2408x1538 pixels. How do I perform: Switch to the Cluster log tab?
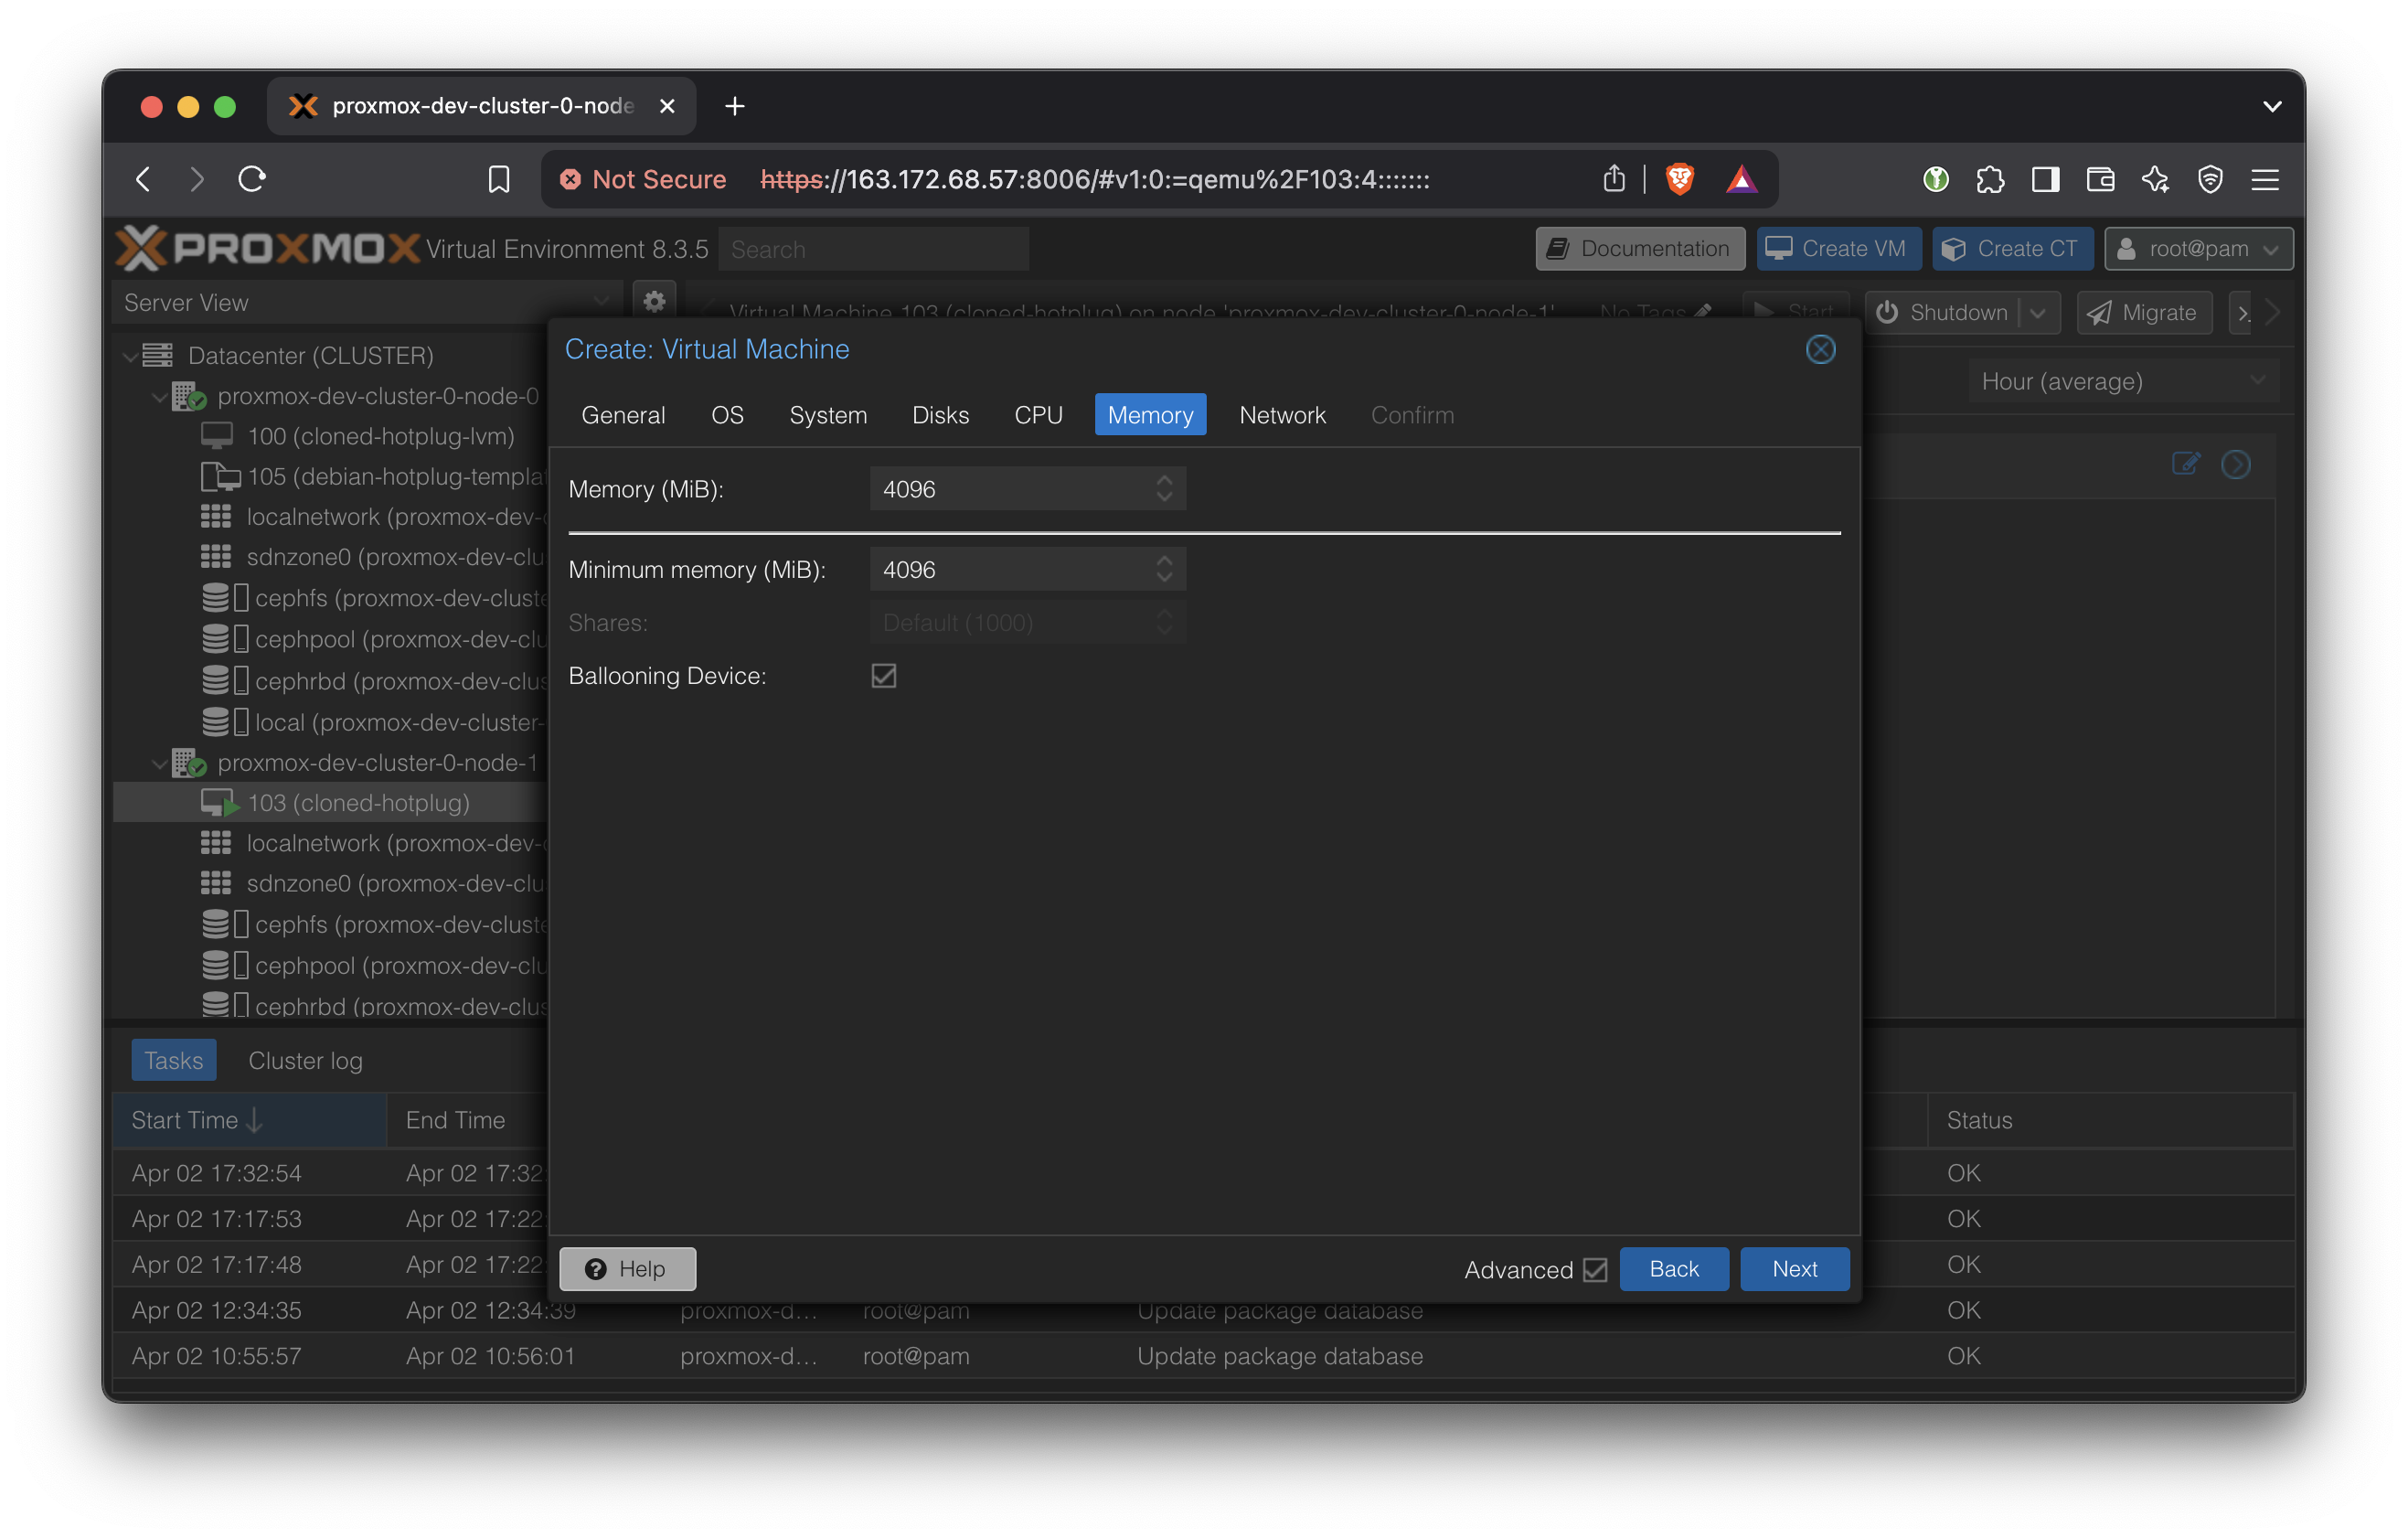coord(305,1060)
